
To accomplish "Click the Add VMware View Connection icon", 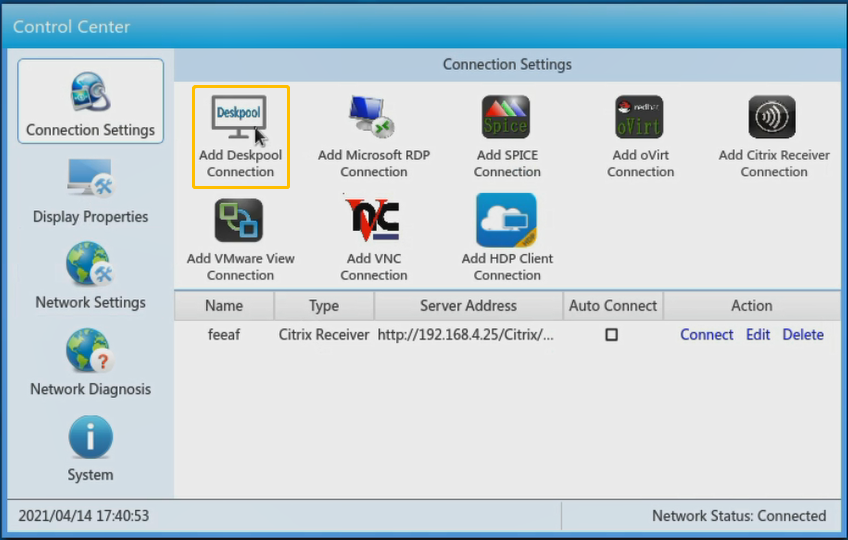I will [x=238, y=220].
